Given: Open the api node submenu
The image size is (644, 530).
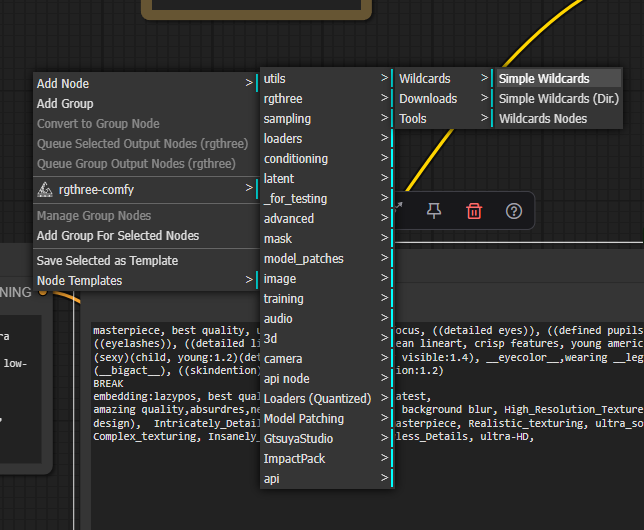Looking at the screenshot, I should (327, 378).
